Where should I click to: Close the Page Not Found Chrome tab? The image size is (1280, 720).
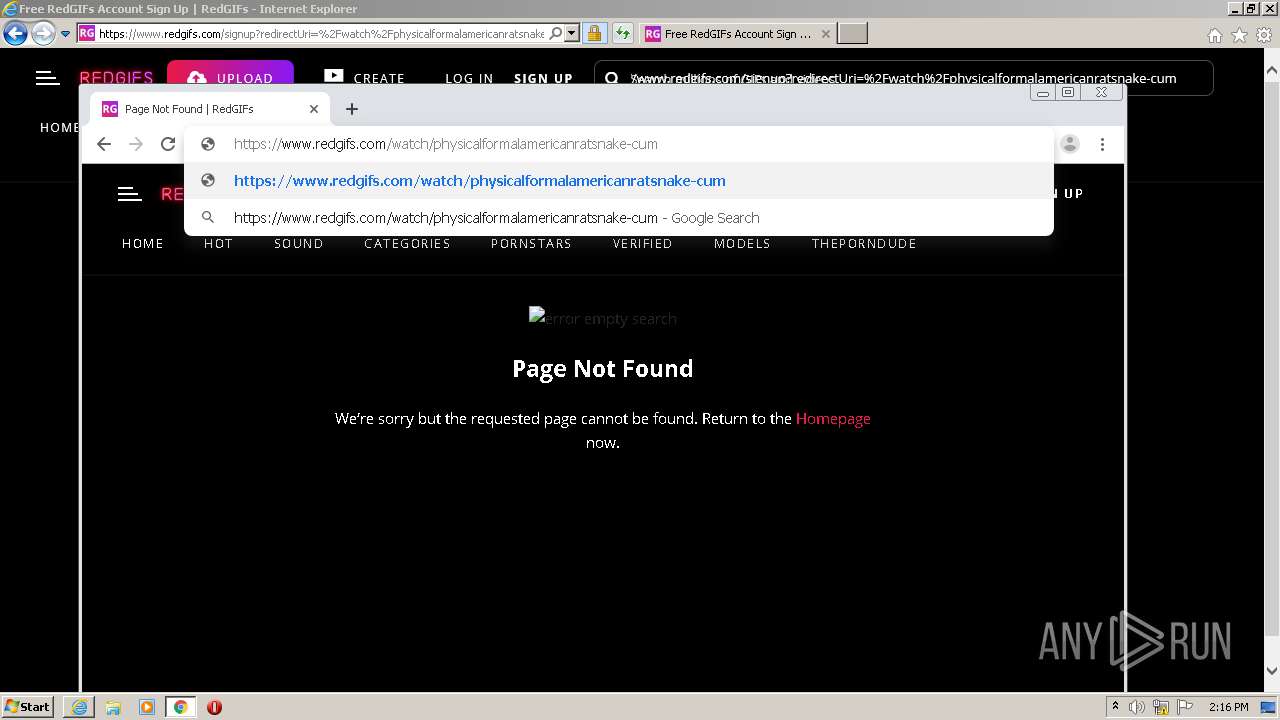(314, 108)
